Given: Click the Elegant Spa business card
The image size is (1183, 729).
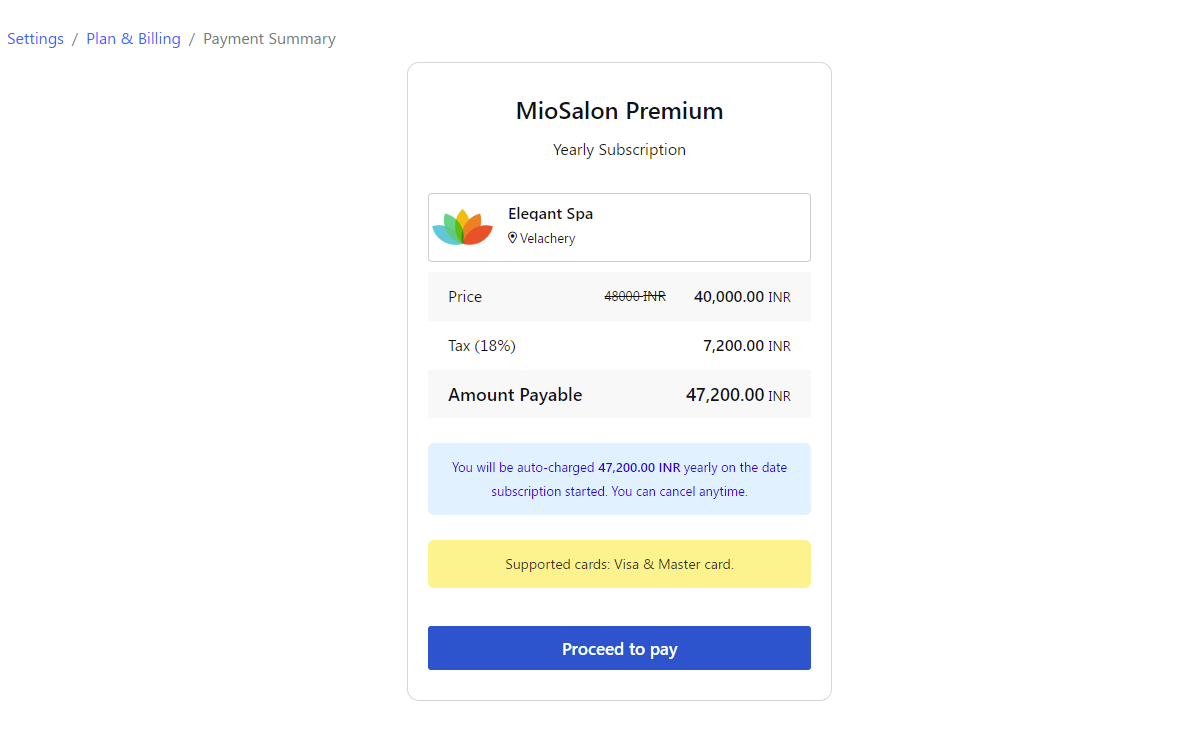Looking at the screenshot, I should pos(700,227).
